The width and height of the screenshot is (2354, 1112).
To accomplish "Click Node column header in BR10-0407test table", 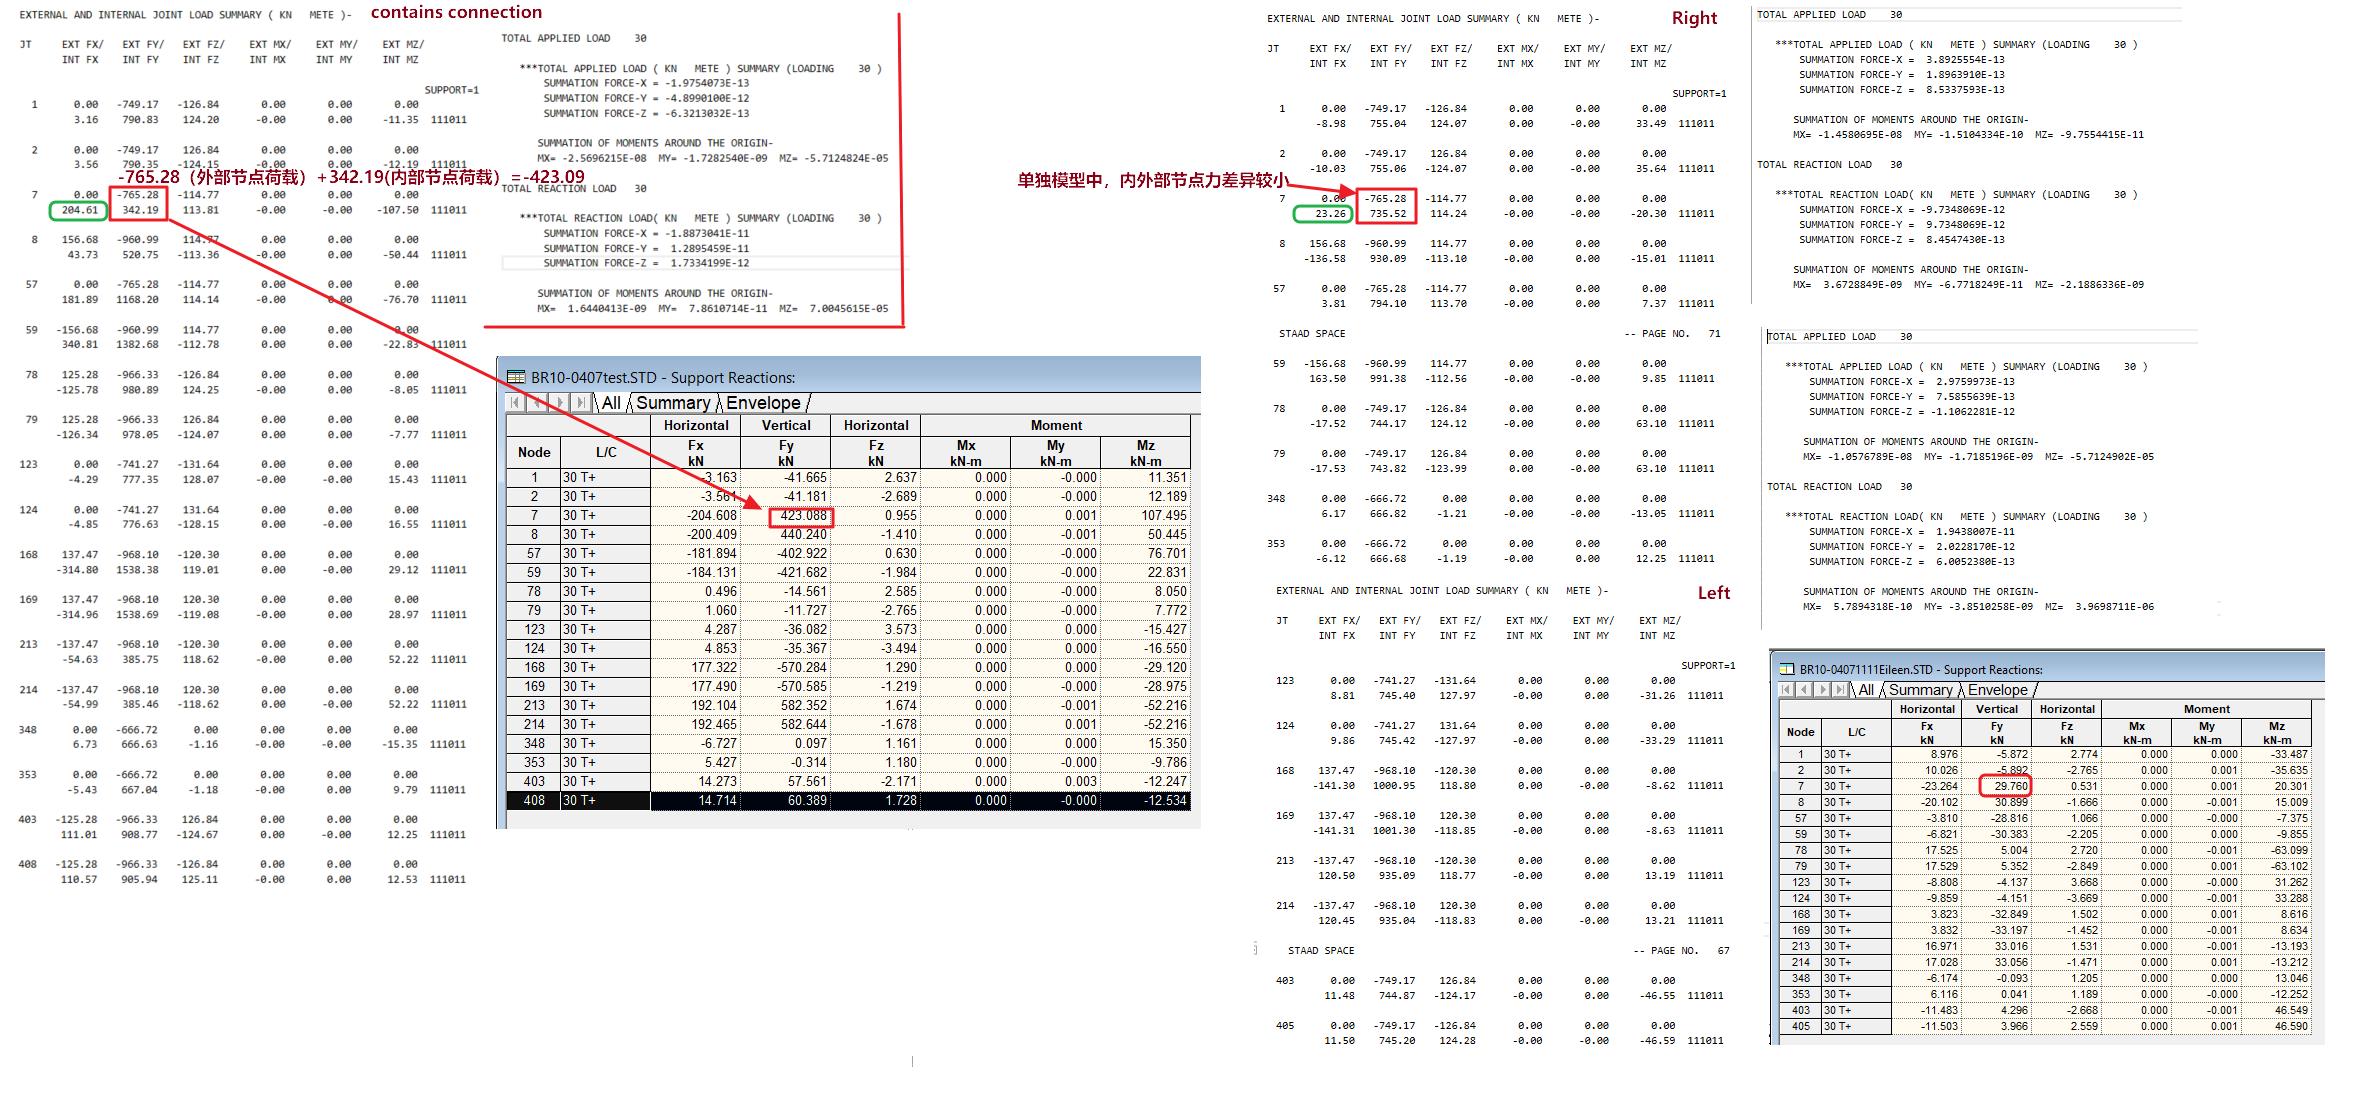I will click(x=534, y=452).
